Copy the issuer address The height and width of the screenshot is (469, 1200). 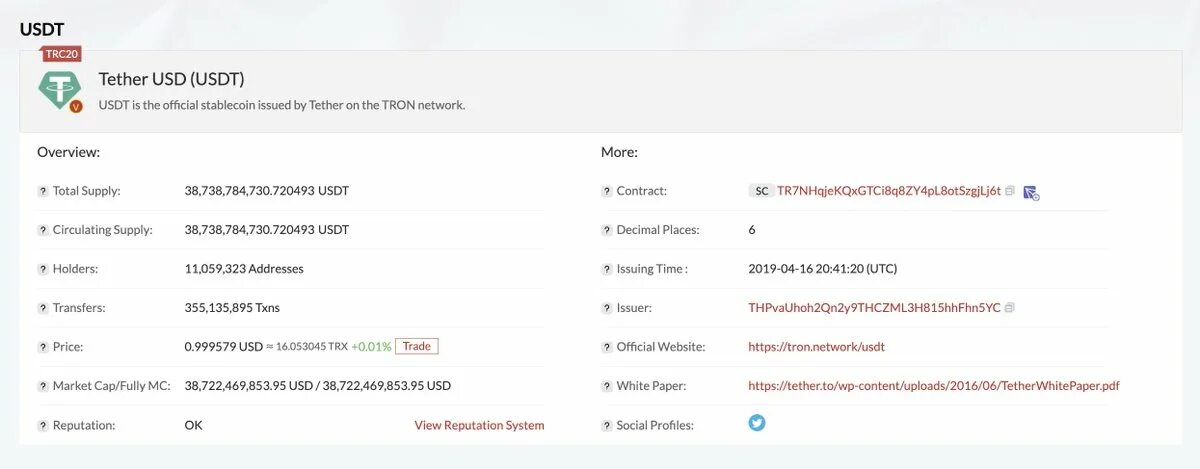click(1010, 308)
